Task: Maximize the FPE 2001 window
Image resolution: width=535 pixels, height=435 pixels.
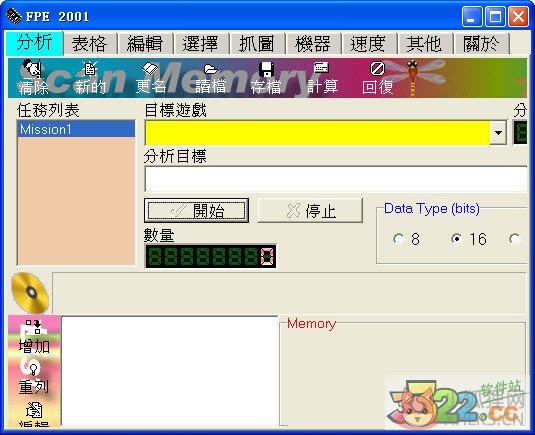Action: pyautogui.click(x=495, y=16)
